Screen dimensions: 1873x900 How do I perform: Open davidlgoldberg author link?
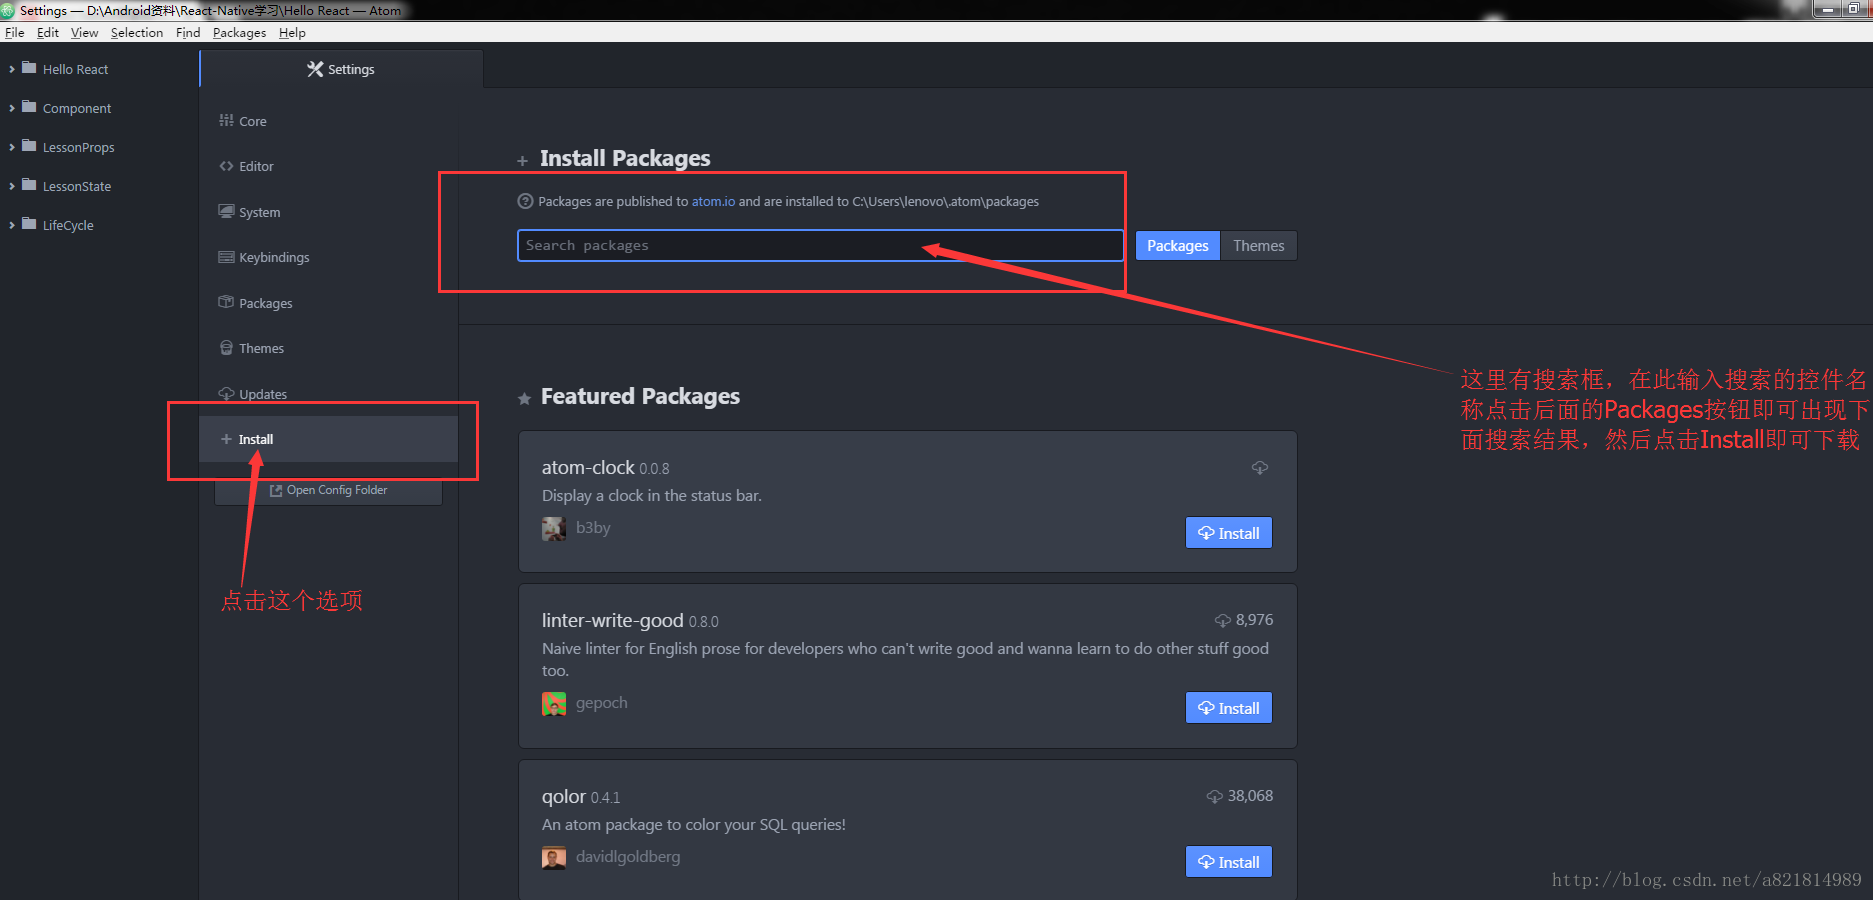tap(628, 857)
